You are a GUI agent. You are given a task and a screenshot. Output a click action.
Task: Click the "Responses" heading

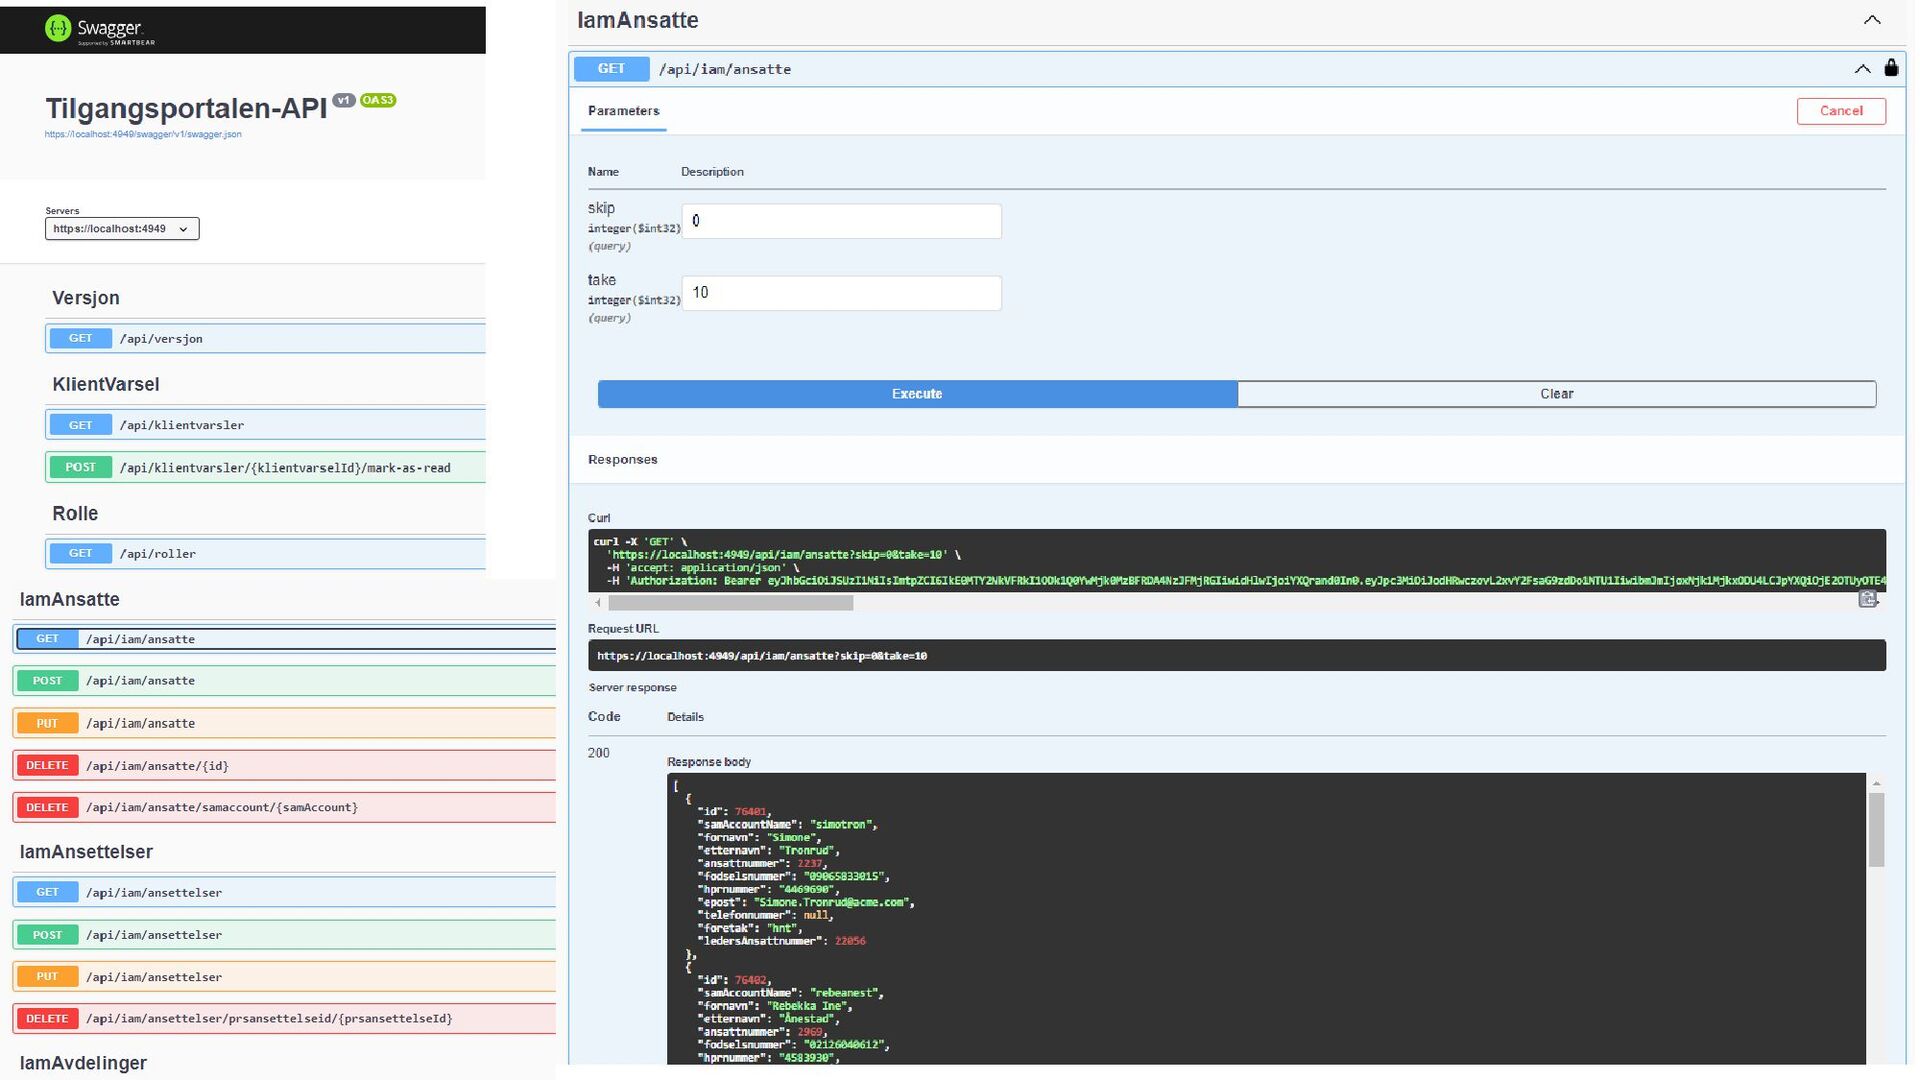[x=622, y=460]
